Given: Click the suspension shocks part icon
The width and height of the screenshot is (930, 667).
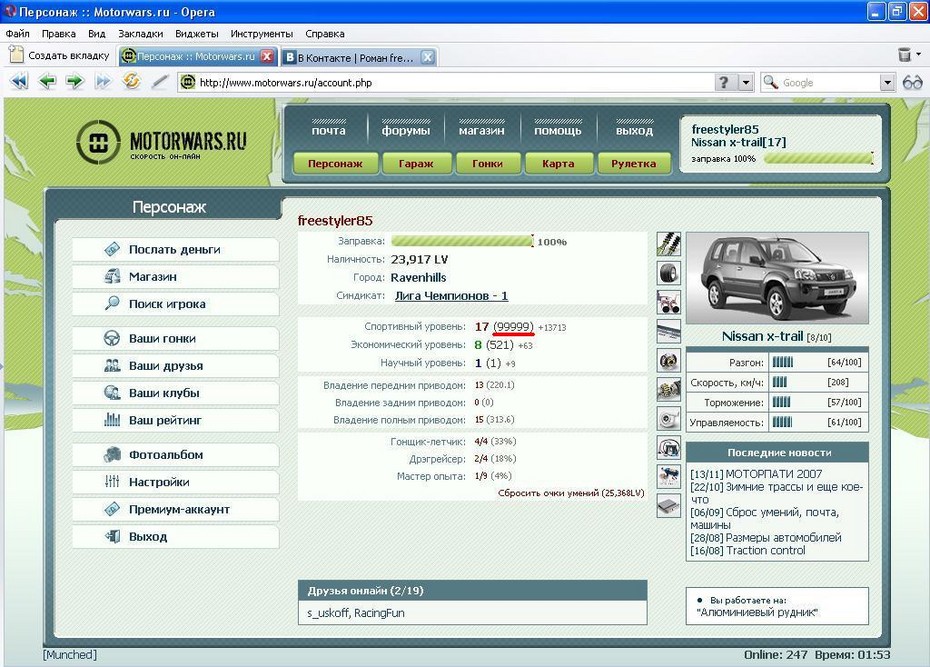Looking at the screenshot, I should (x=668, y=244).
